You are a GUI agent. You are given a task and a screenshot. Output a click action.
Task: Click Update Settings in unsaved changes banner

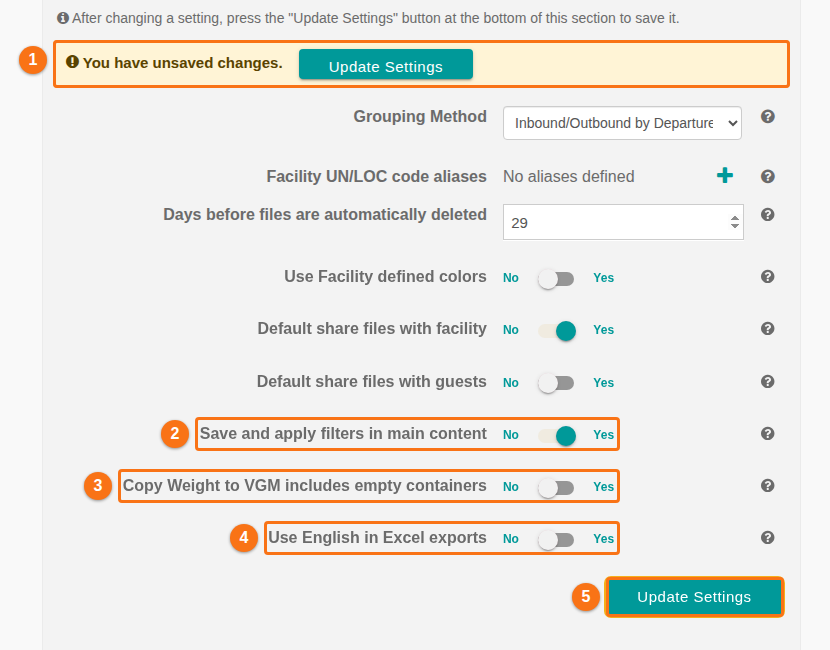click(385, 65)
